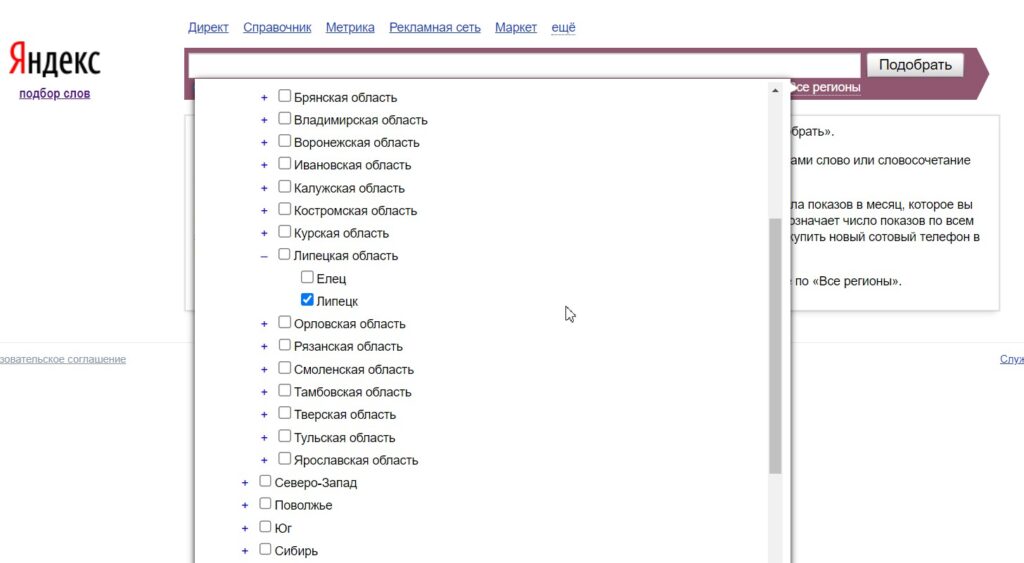Expand the Ярославская область node
1024x563 pixels.
(x=264, y=460)
